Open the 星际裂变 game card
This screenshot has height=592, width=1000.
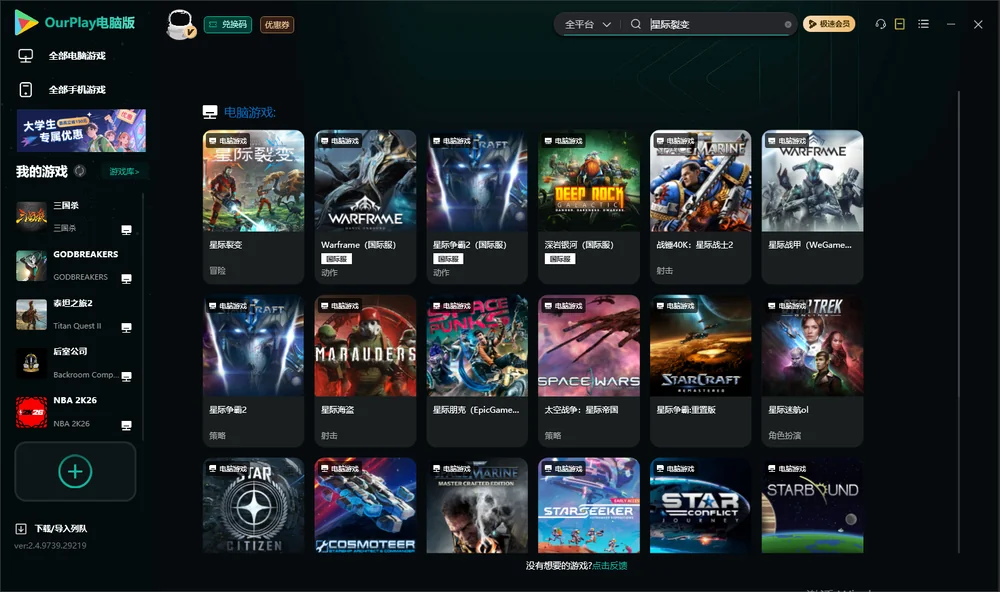click(x=253, y=207)
